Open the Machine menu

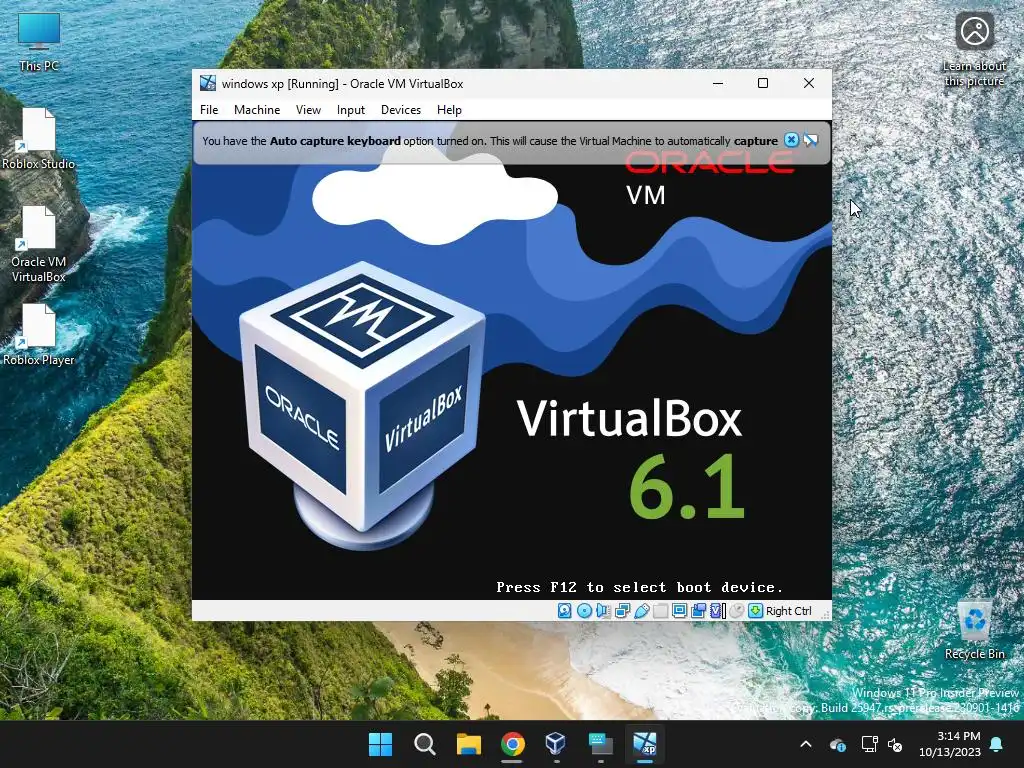(x=257, y=110)
